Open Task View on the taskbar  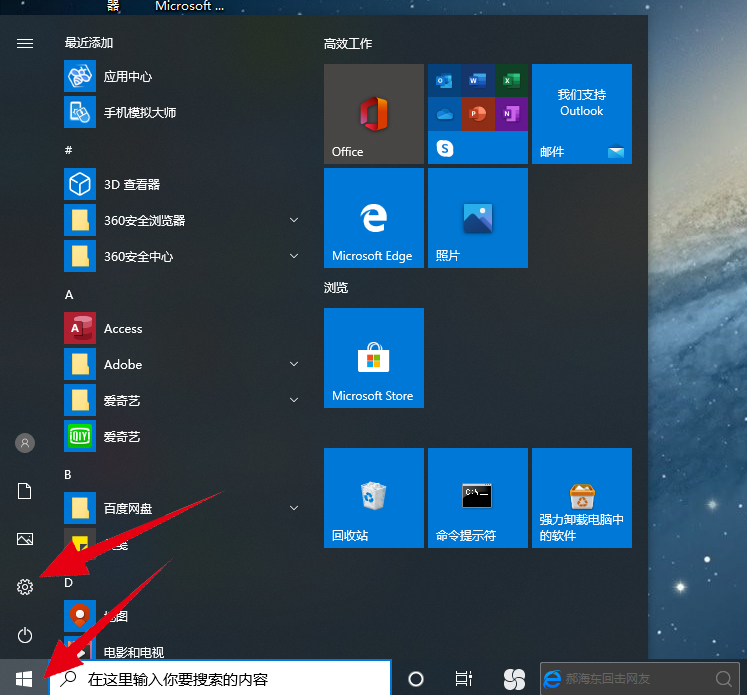click(464, 678)
